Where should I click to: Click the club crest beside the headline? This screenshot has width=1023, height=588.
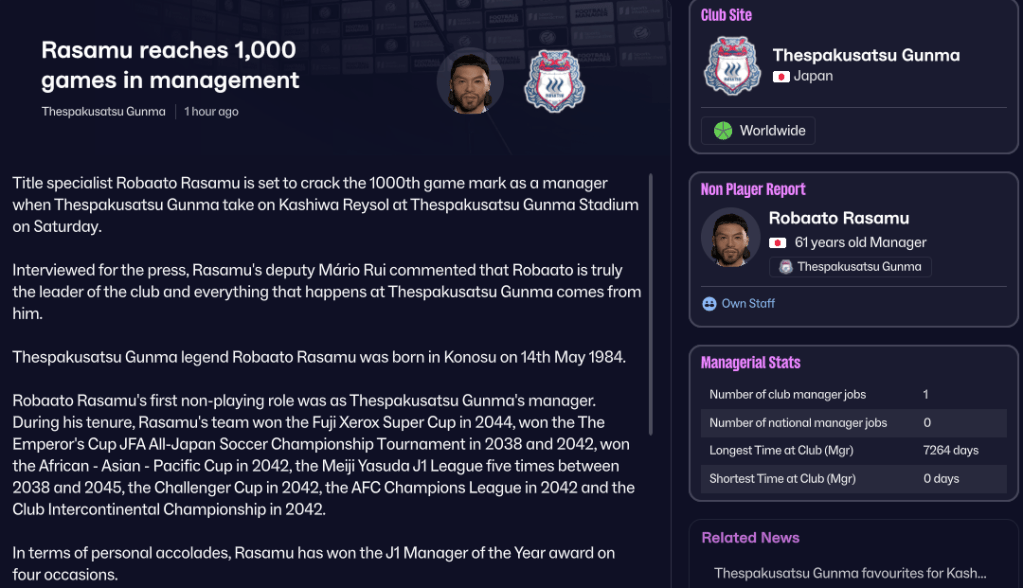pyautogui.click(x=553, y=81)
